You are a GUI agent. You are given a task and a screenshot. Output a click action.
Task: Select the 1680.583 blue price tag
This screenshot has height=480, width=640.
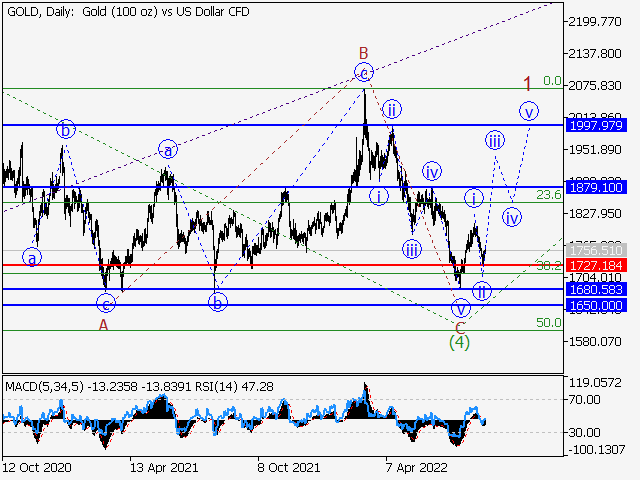point(596,289)
